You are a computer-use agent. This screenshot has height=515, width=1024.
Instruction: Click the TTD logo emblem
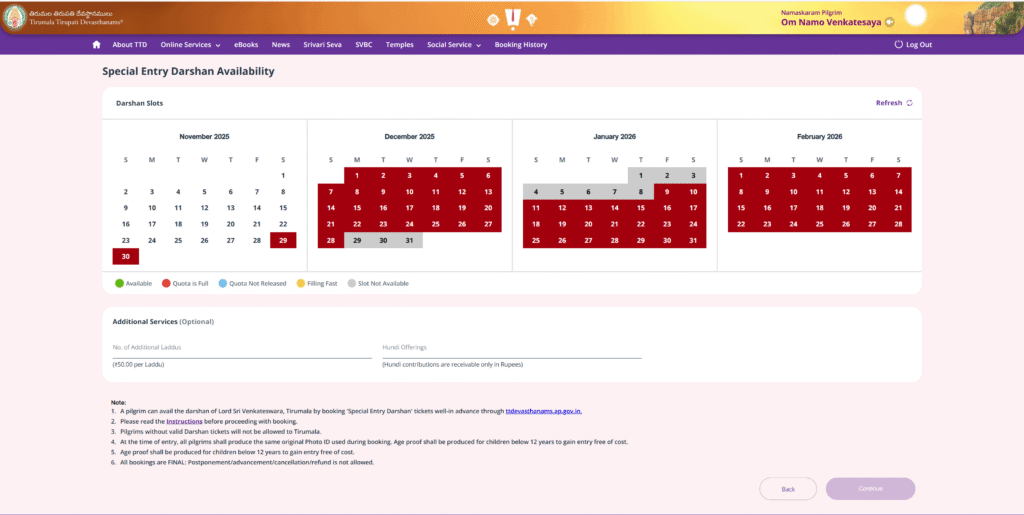(14, 17)
